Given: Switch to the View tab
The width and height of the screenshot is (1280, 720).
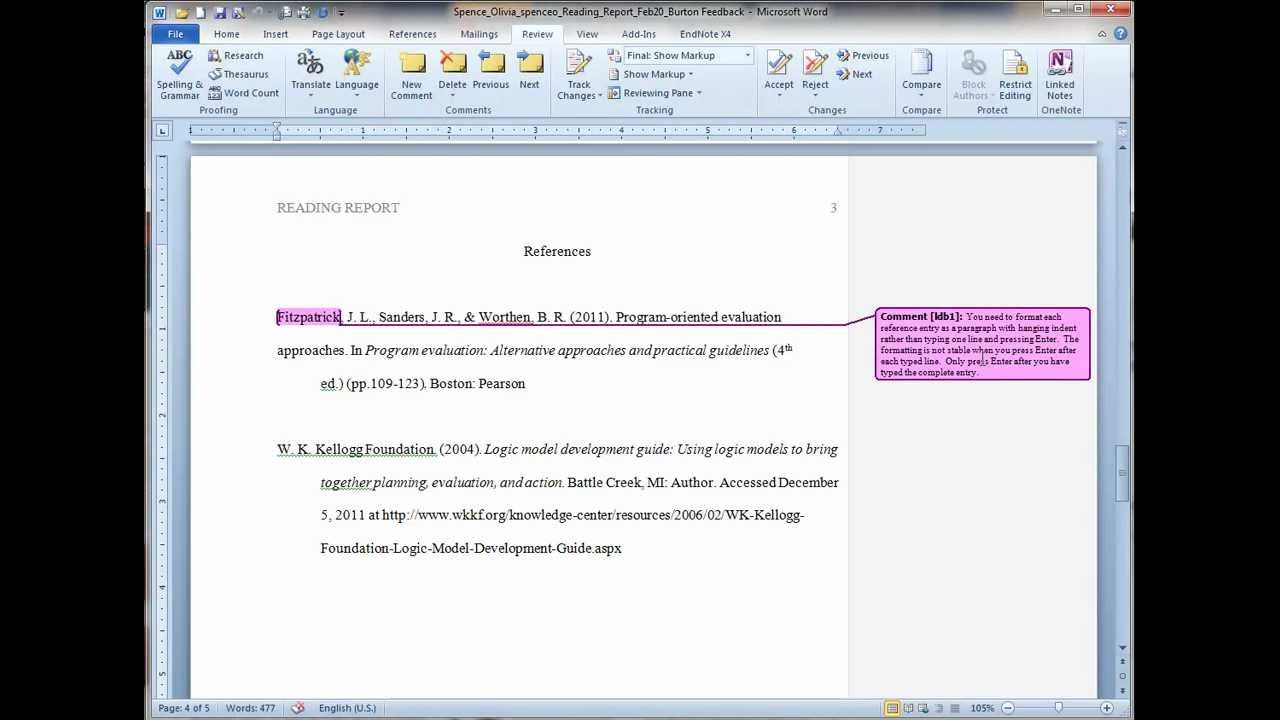Looking at the screenshot, I should pos(587,34).
